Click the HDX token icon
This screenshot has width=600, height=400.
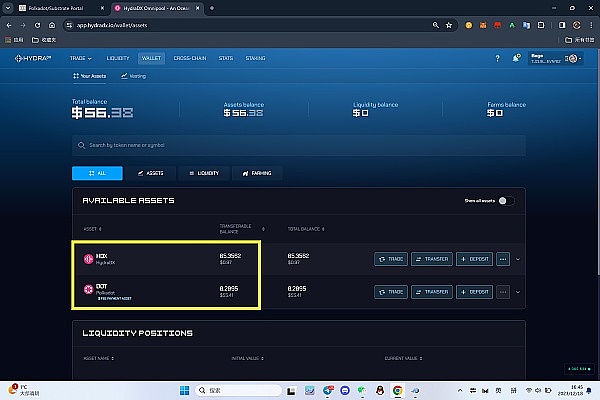pyautogui.click(x=88, y=259)
